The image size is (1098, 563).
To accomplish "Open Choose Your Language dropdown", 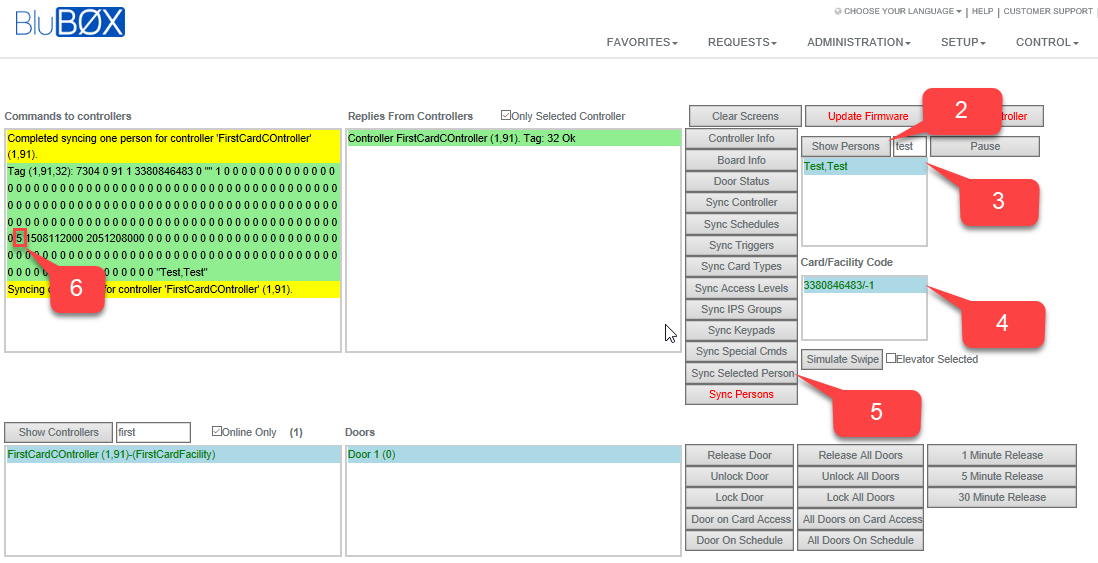I will pos(902,12).
